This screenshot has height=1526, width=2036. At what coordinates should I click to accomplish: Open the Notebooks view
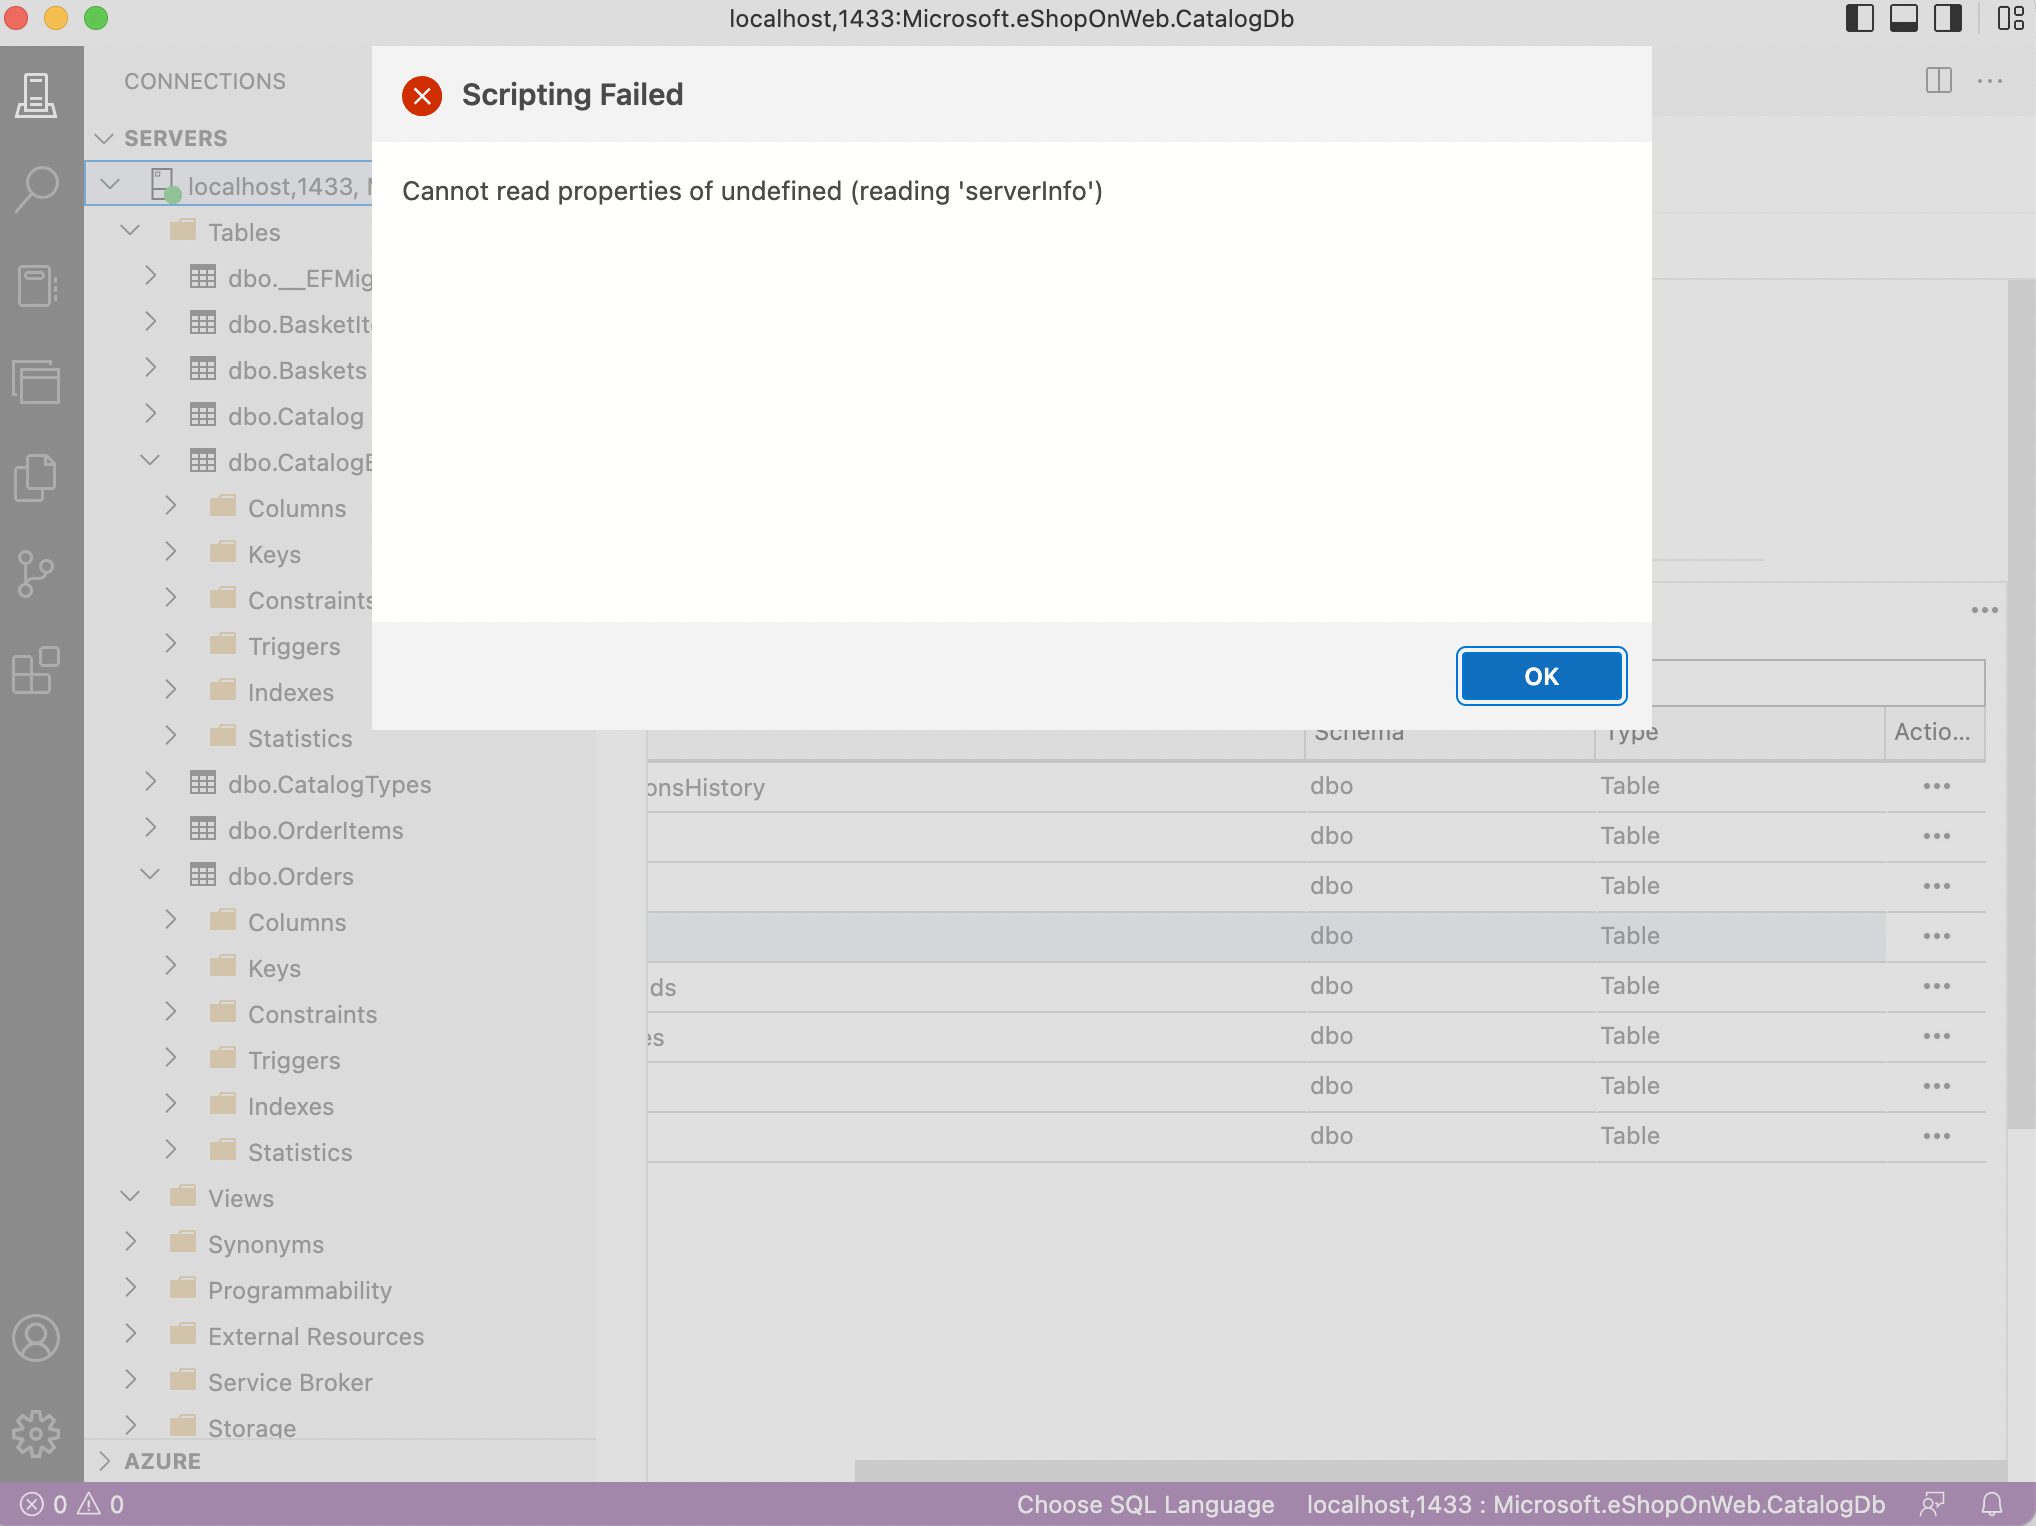pyautogui.click(x=37, y=286)
